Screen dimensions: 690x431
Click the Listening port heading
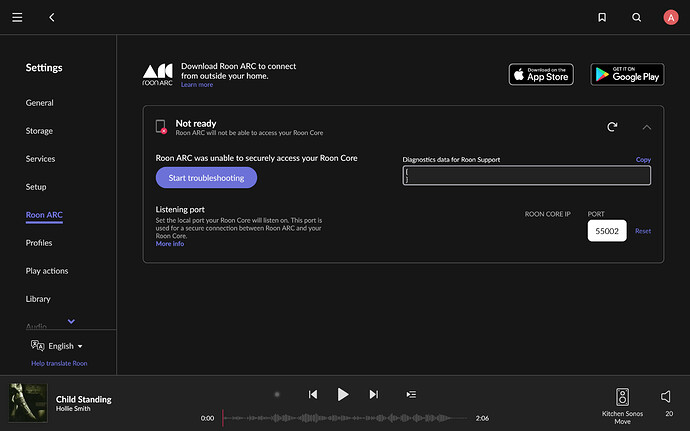180,210
